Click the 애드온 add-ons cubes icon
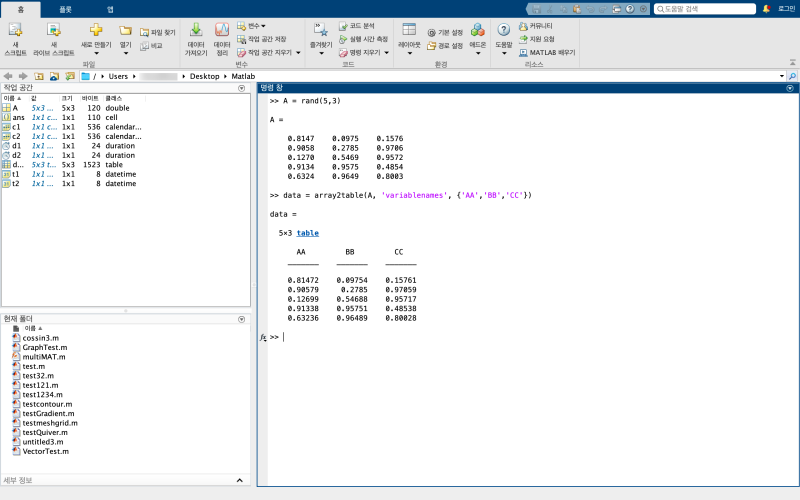800x500 pixels. (x=478, y=30)
